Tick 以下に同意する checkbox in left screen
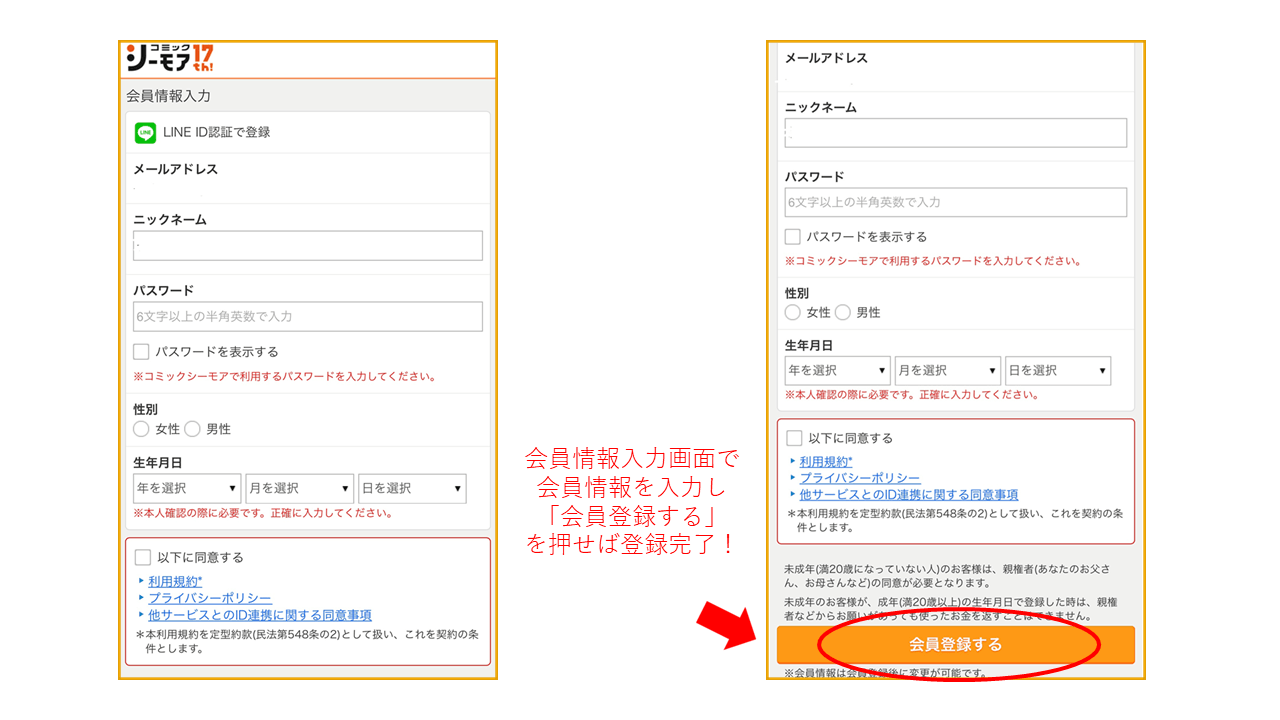The width and height of the screenshot is (1280, 720). coord(143,557)
